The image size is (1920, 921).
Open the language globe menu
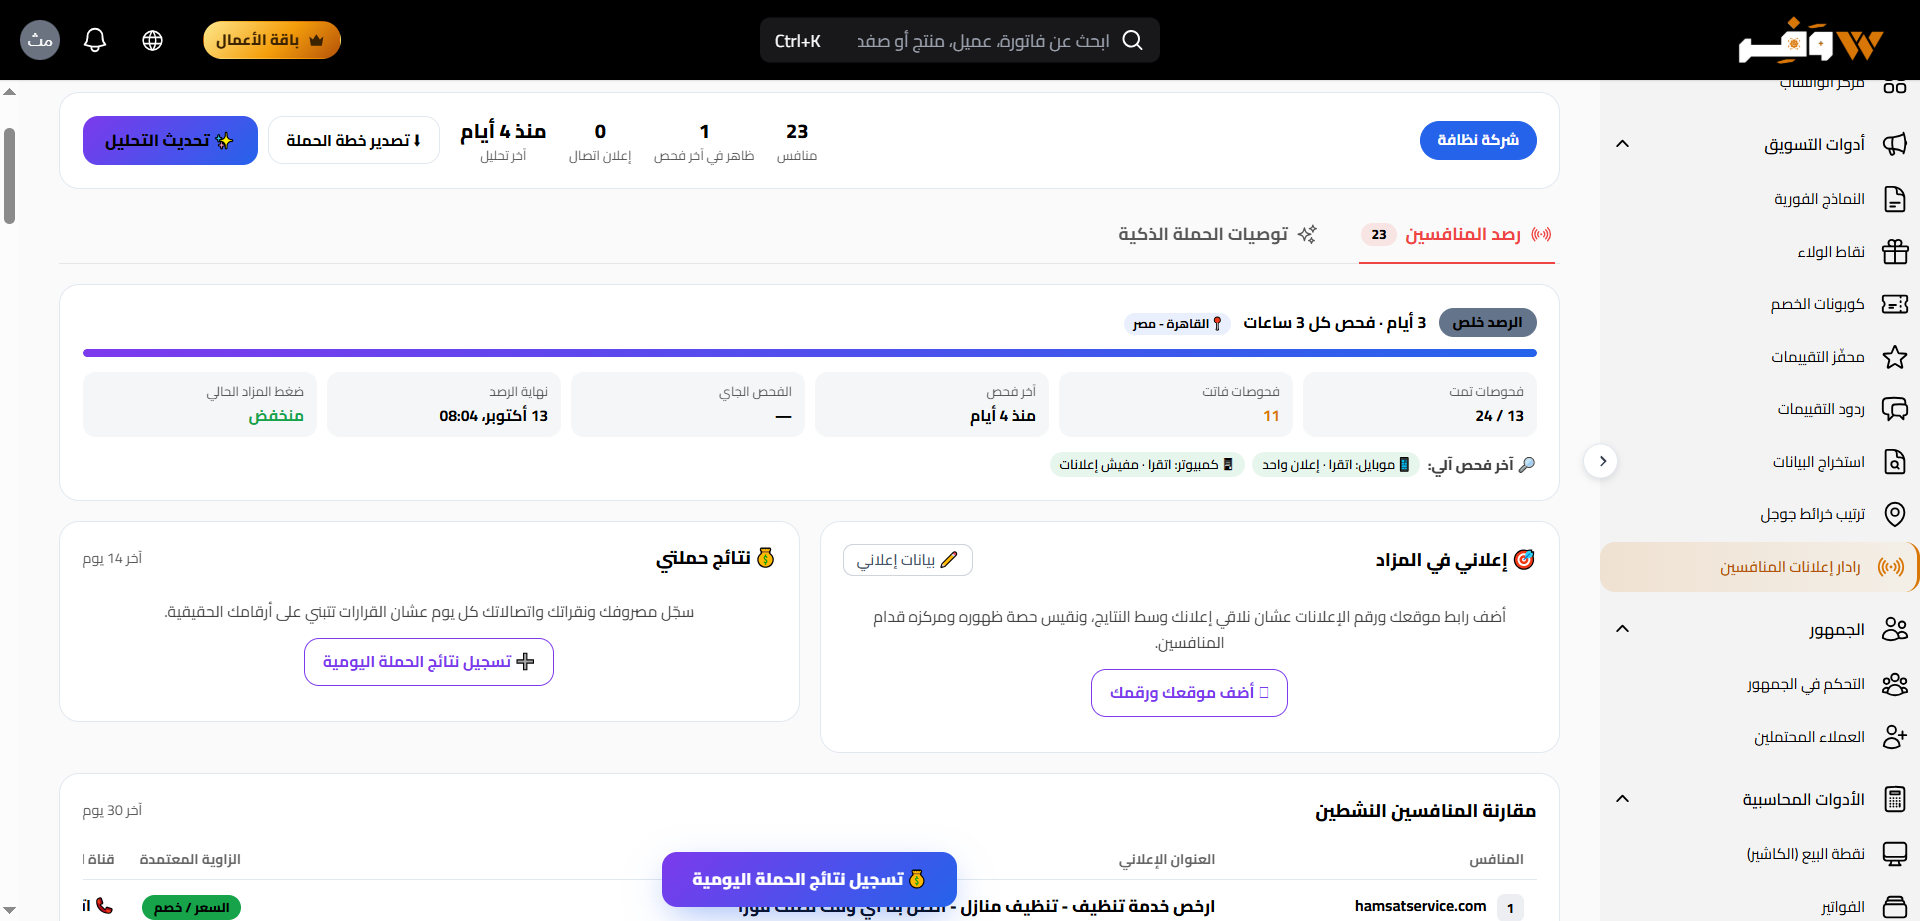pyautogui.click(x=152, y=40)
